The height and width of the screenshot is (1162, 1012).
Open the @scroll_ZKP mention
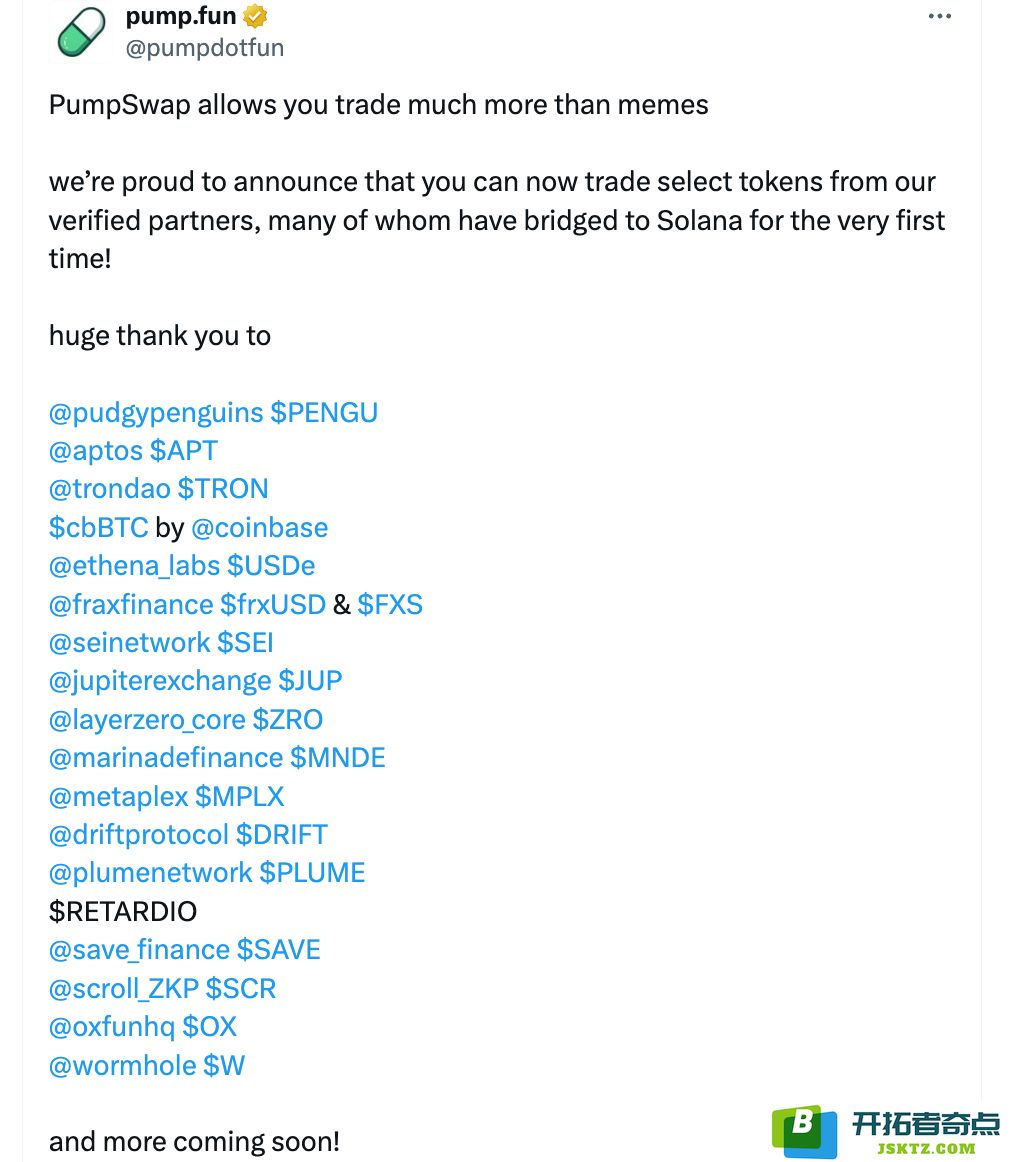124,989
